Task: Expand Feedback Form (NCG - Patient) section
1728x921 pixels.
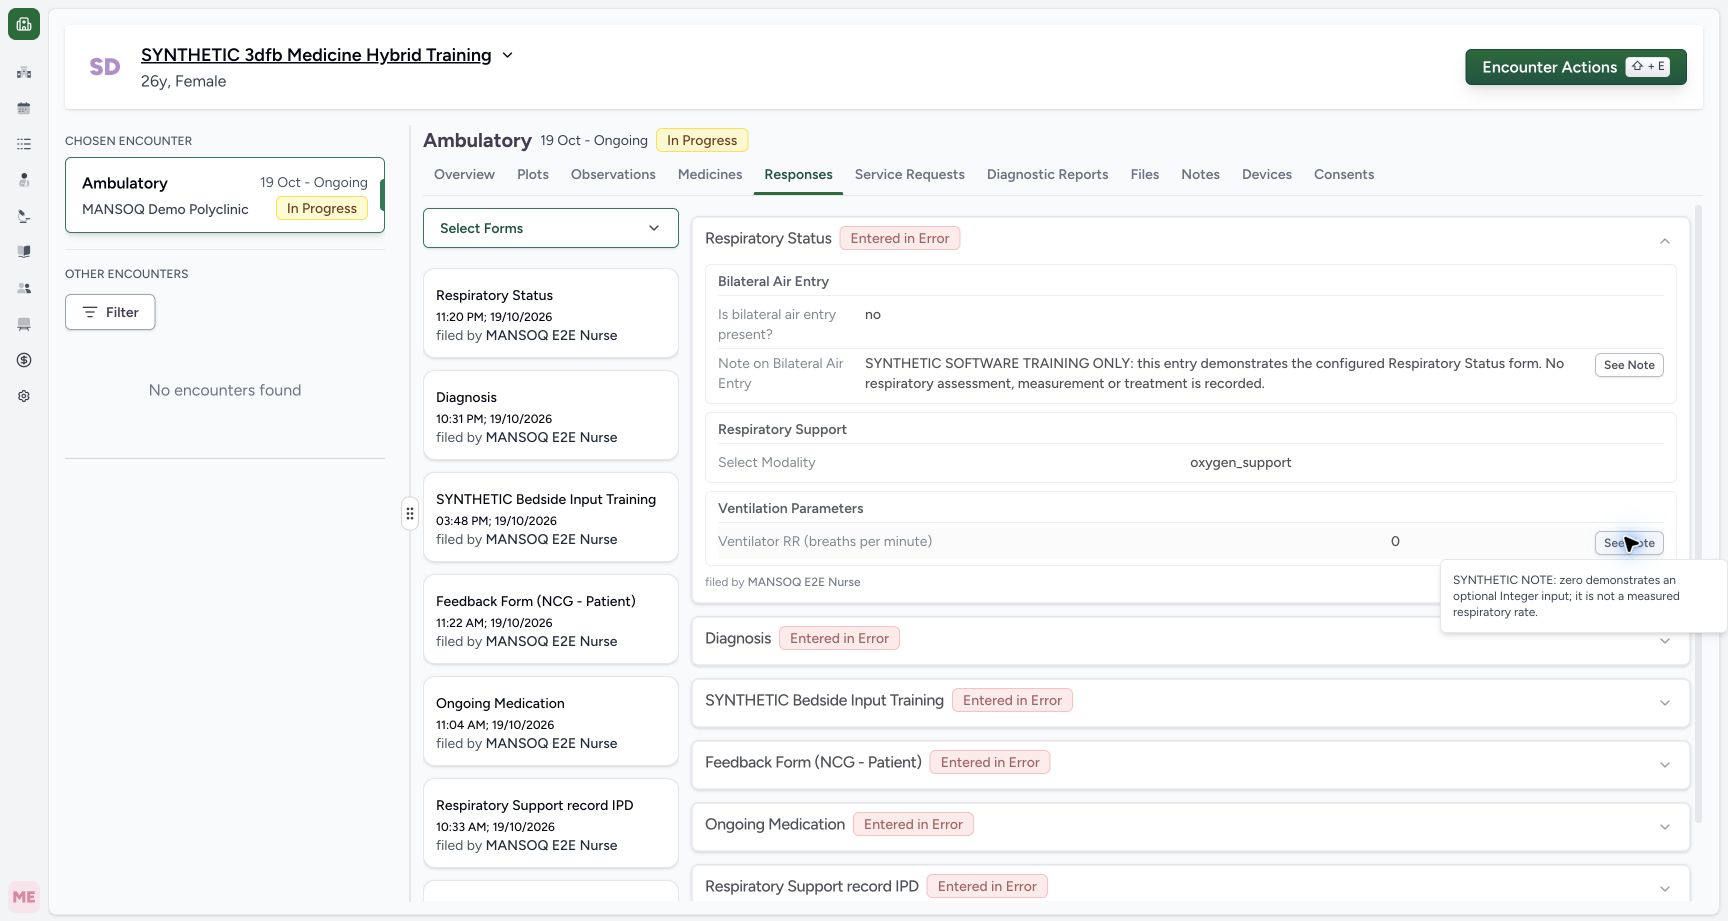Action: coord(1665,764)
